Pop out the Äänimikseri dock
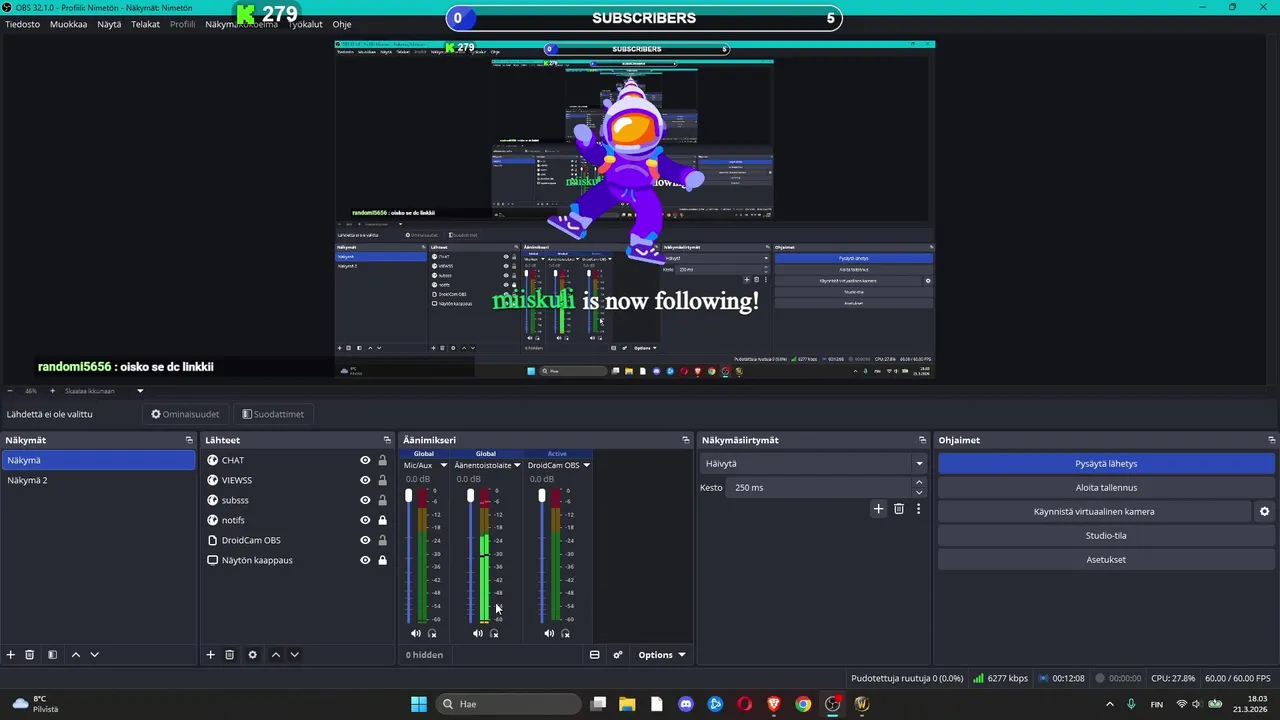Image resolution: width=1280 pixels, height=720 pixels. pyautogui.click(x=686, y=440)
